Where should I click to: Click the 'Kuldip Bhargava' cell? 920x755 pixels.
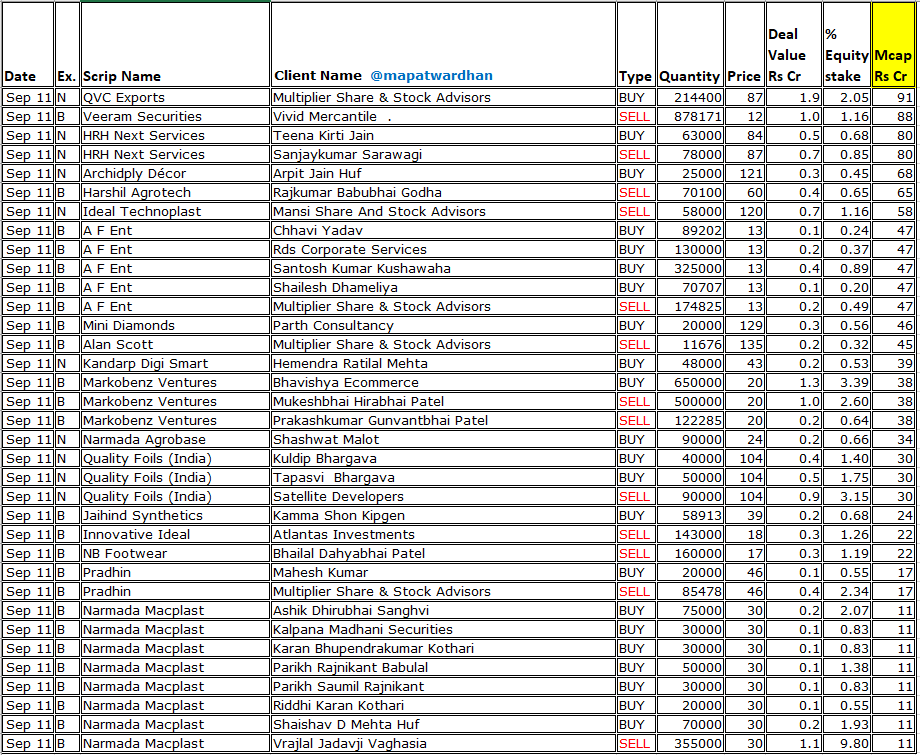tap(443, 458)
